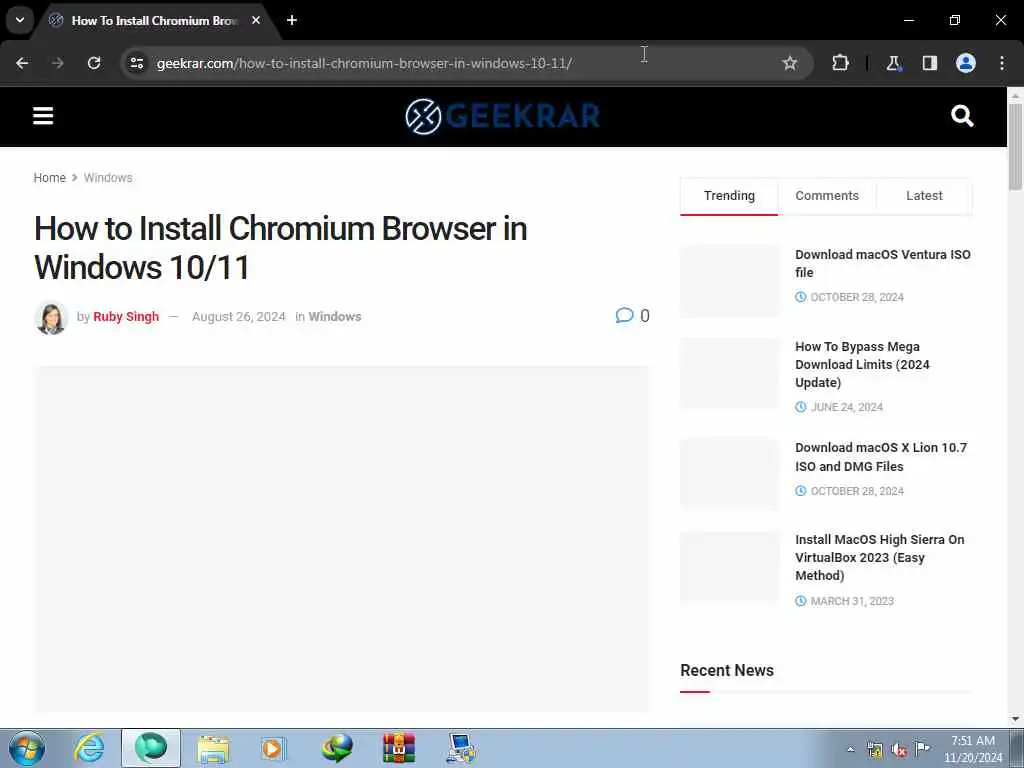Screen dimensions: 1024x768
Task: Open the site hamburger menu
Action: tap(43, 116)
